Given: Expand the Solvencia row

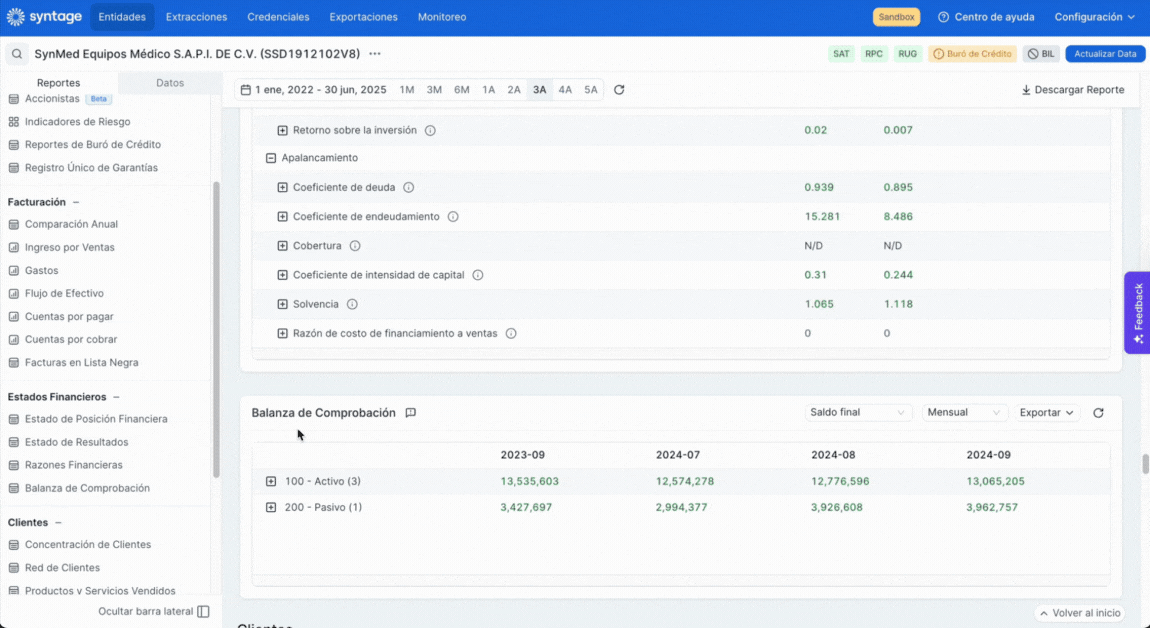Looking at the screenshot, I should (x=282, y=304).
